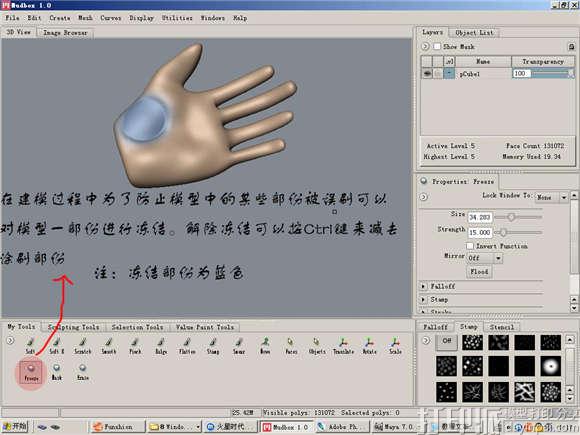Click the Flood button
The image size is (580, 435).
479,272
